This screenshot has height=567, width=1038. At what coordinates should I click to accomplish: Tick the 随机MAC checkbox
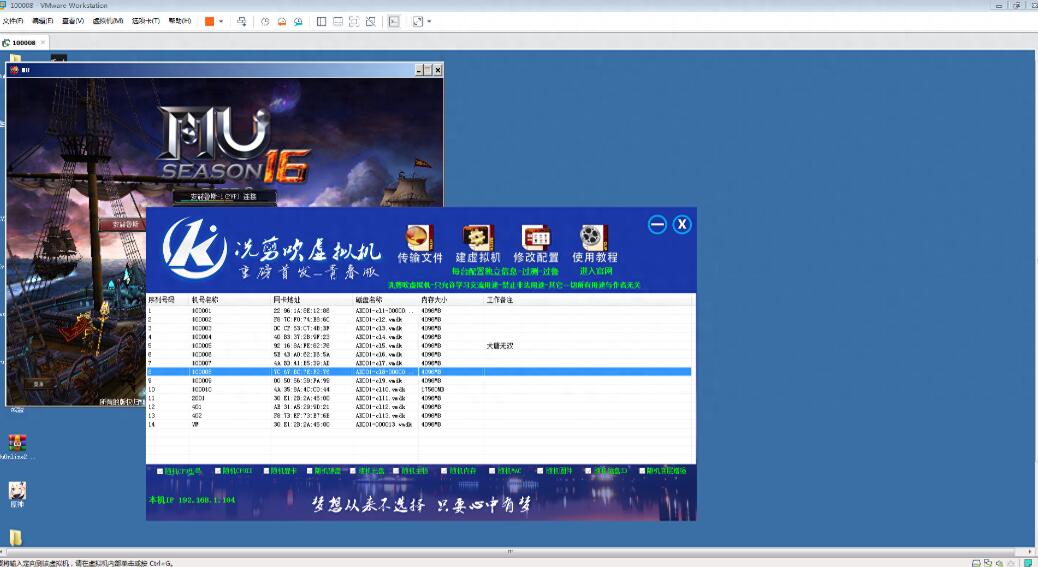492,471
